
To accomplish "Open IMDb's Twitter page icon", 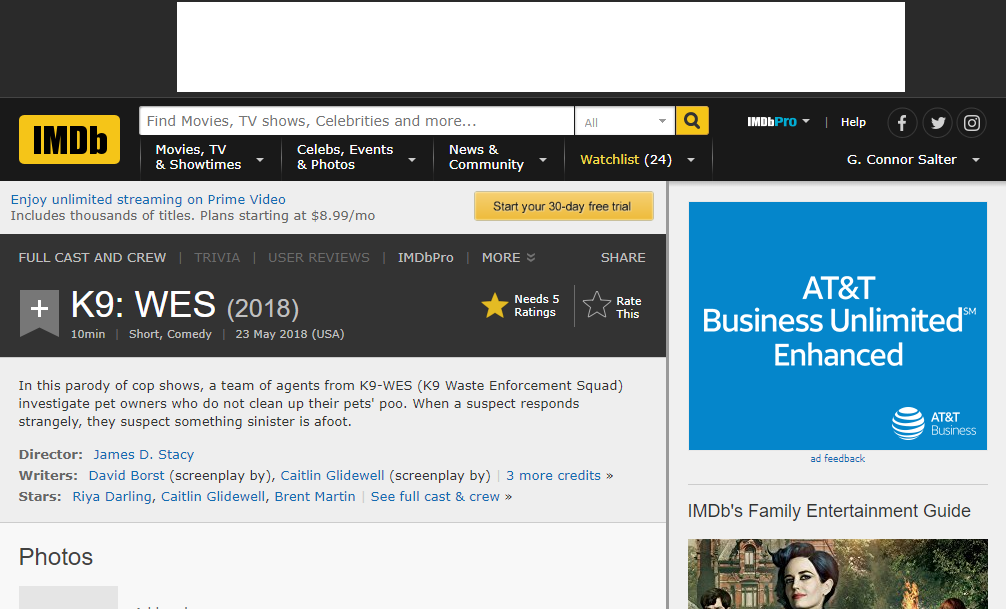I will click(937, 123).
